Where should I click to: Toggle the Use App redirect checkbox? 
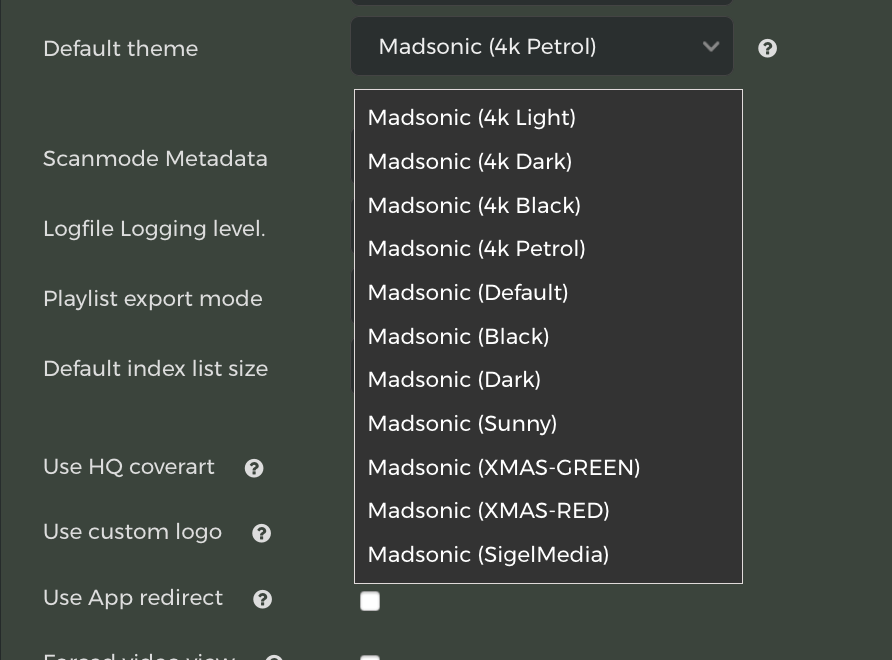coord(370,601)
